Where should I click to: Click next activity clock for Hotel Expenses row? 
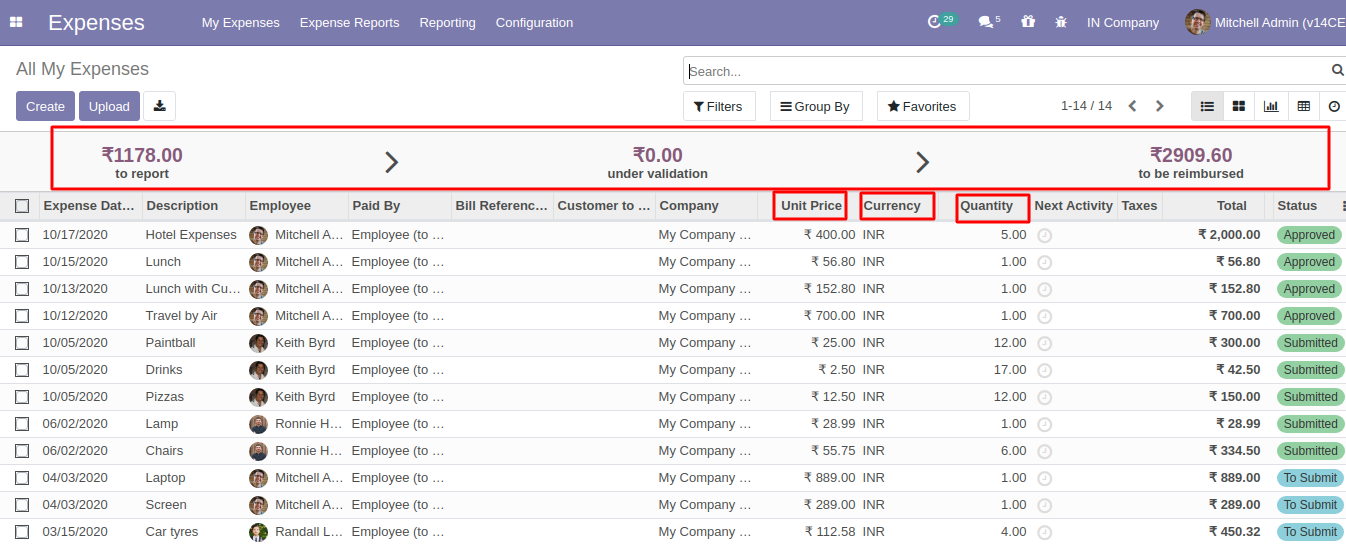pos(1044,235)
